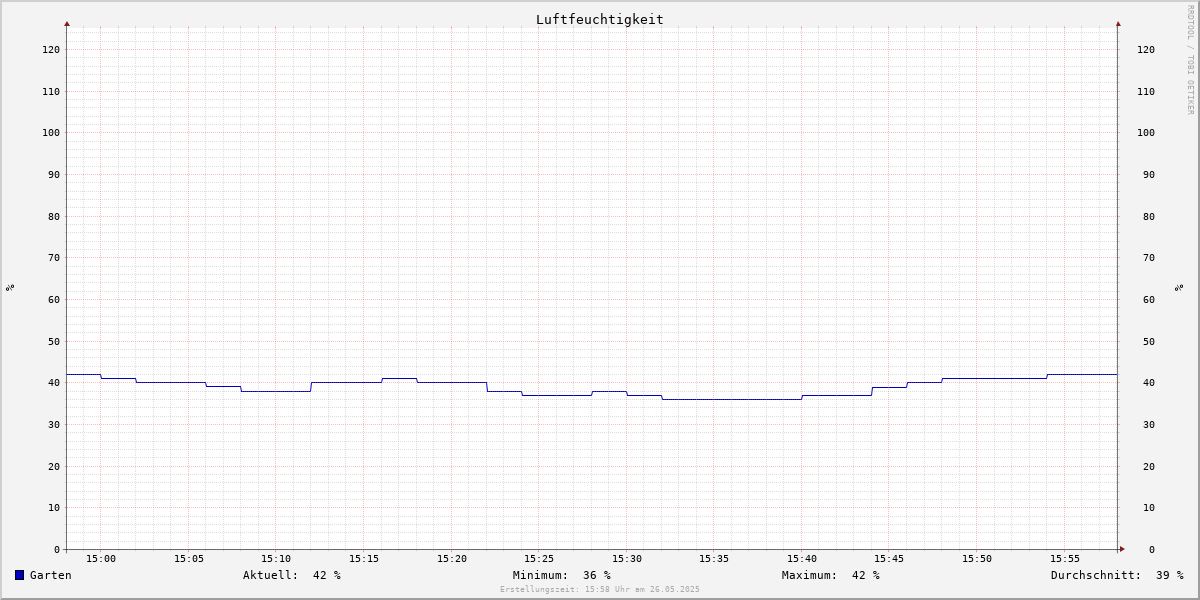Viewport: 1200px width, 600px height.
Task: Select the Aktuell: 42 % value
Action: 292,575
